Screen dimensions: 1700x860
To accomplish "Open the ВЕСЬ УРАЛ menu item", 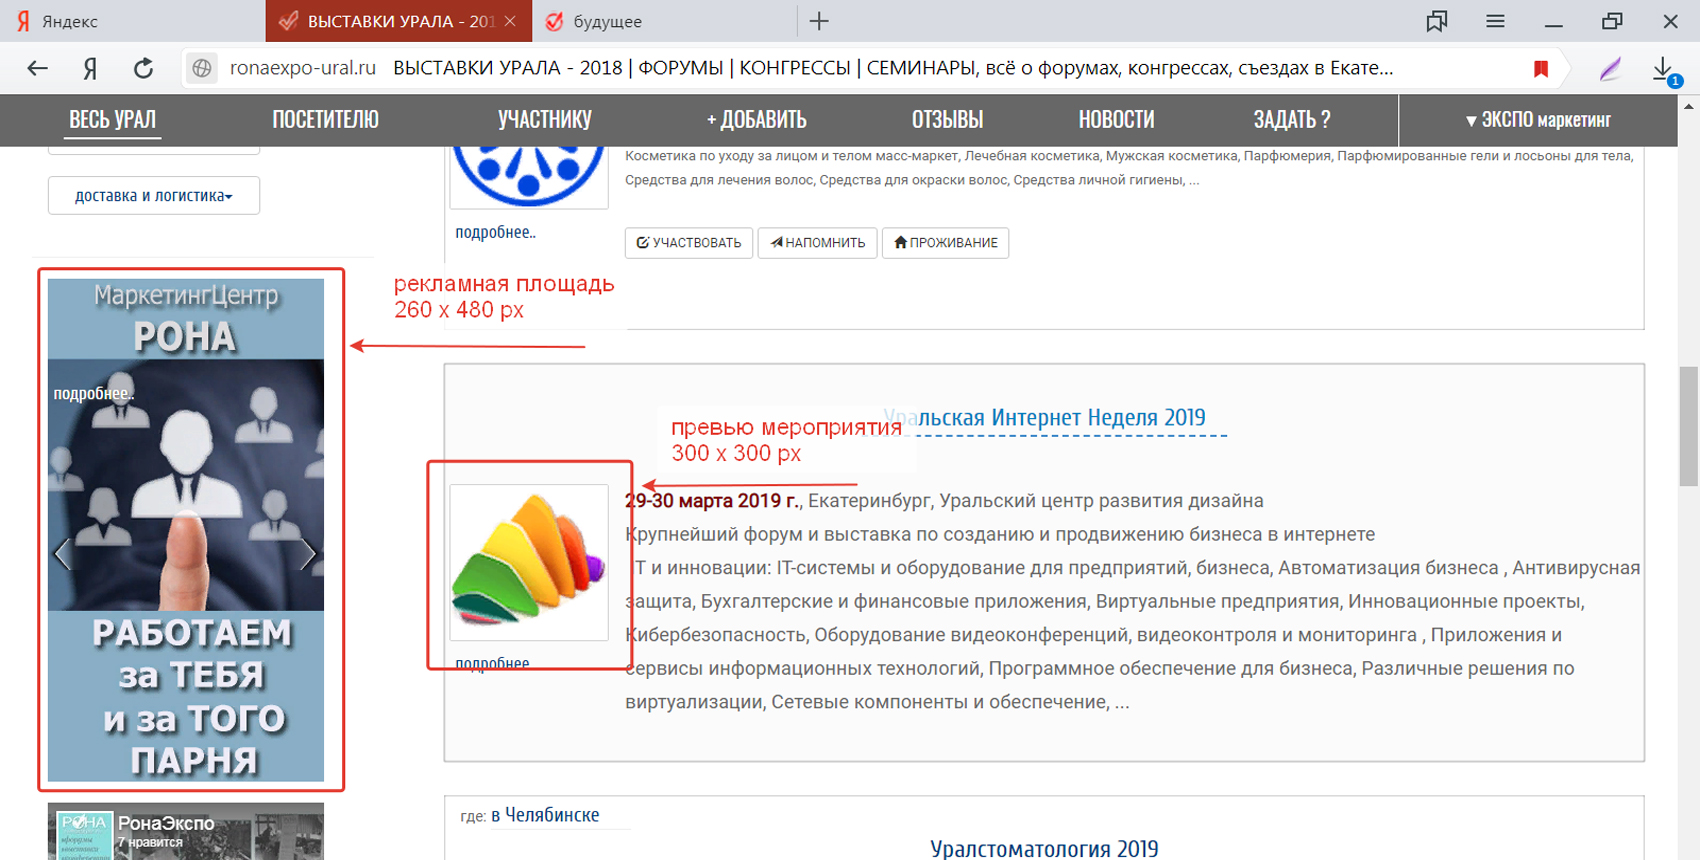I will tap(112, 120).
